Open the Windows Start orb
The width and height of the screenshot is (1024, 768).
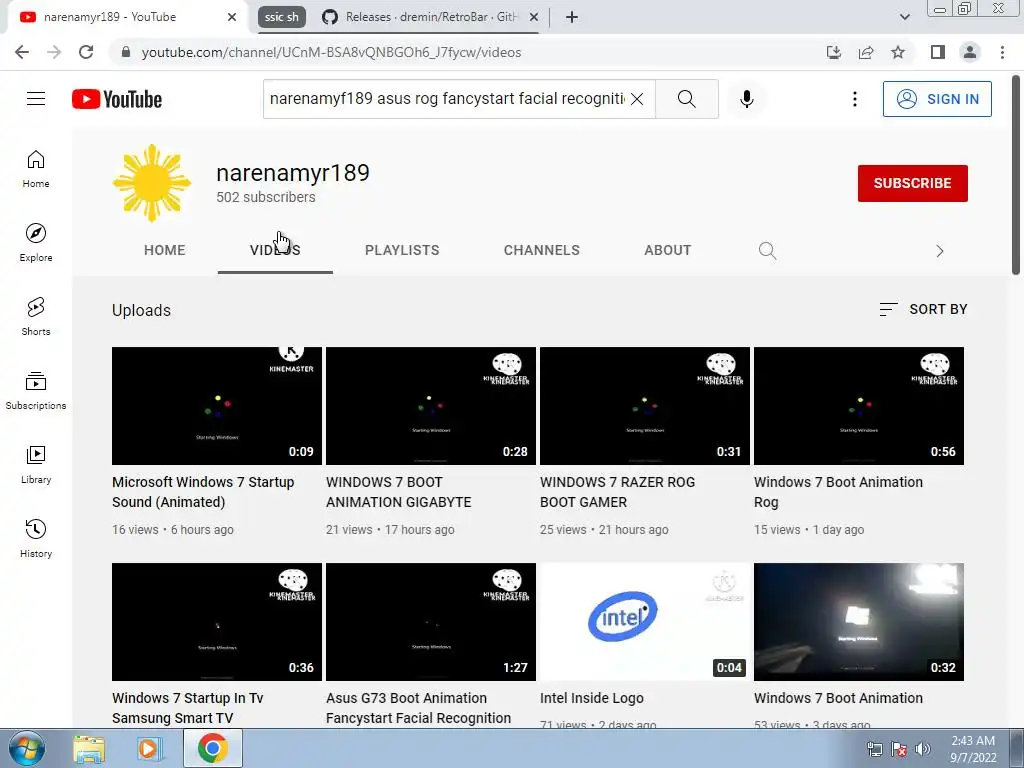(x=26, y=748)
